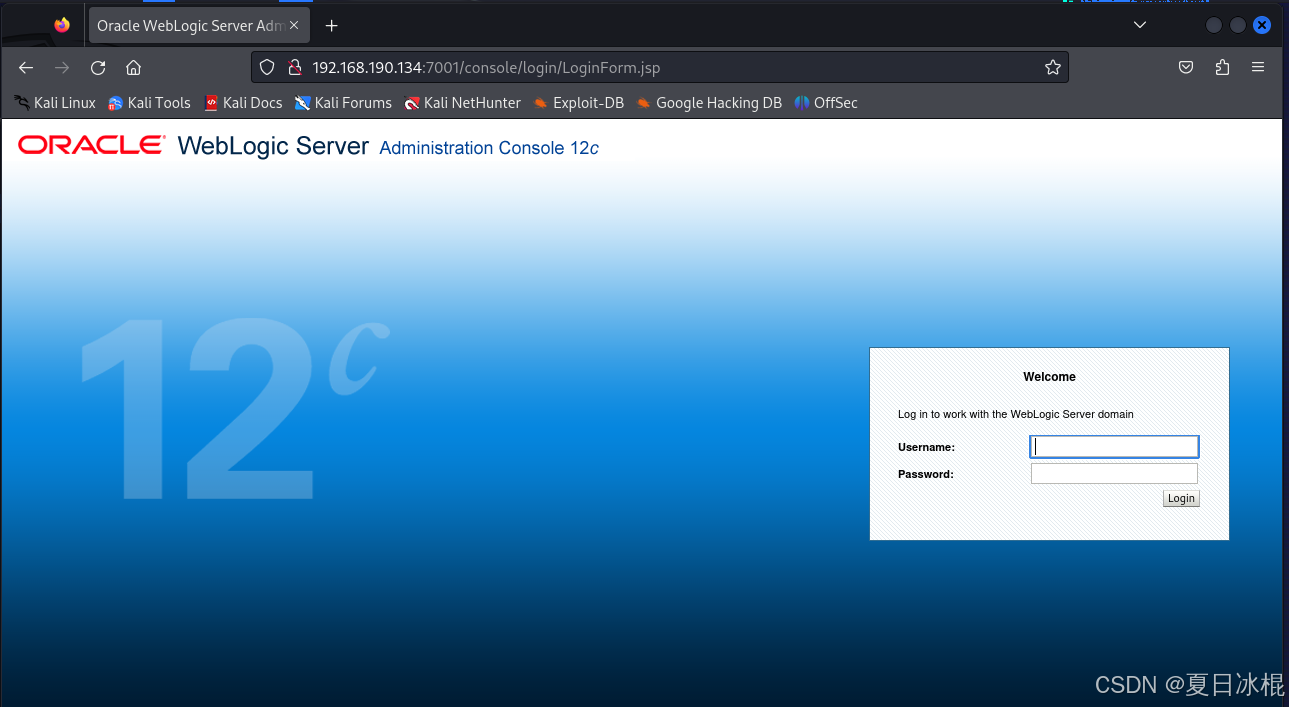Screen dimensions: 1289x707
Task: Open the Extensions puzzle icon
Action: tap(1222, 68)
